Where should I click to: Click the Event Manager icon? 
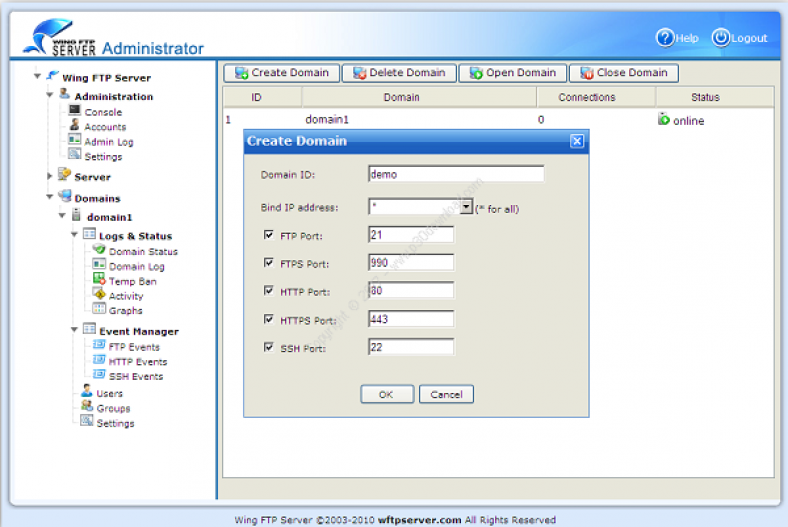[x=89, y=330]
